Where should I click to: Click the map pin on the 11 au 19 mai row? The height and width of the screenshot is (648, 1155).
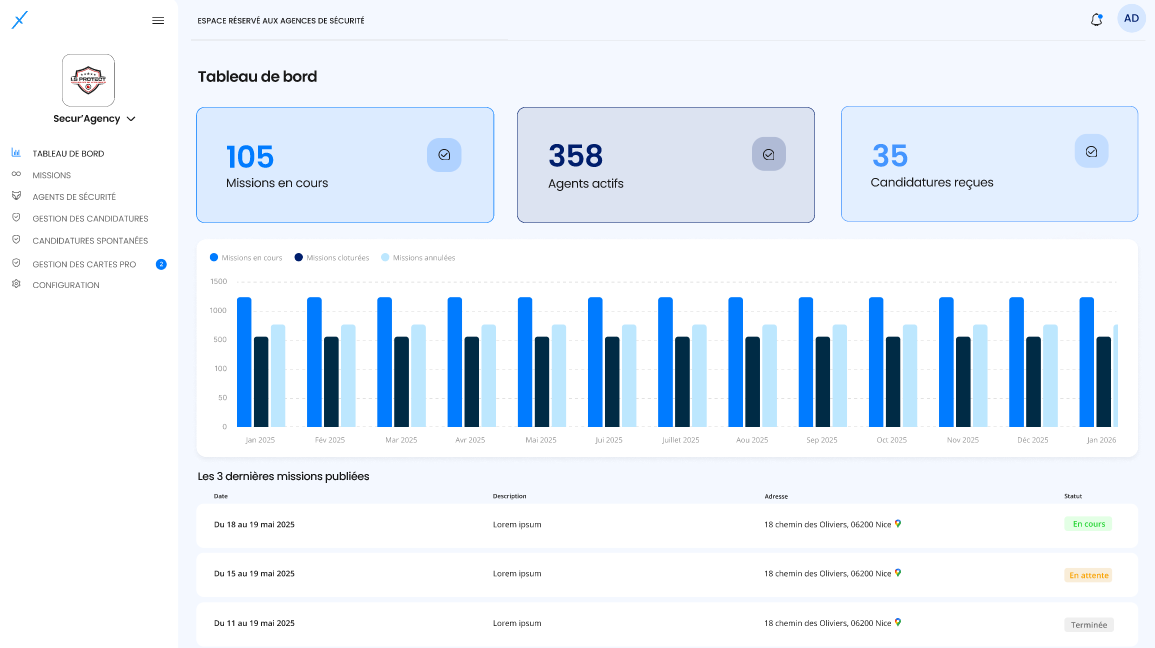tap(898, 622)
